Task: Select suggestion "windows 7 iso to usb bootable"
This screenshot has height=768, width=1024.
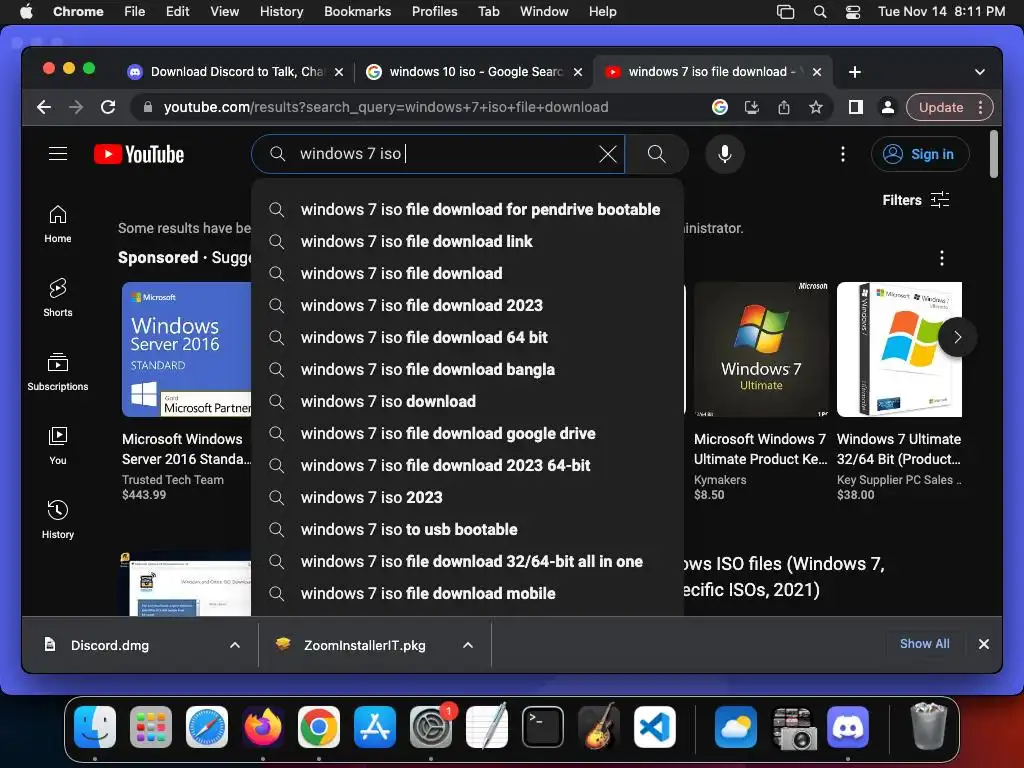Action: [x=467, y=530]
